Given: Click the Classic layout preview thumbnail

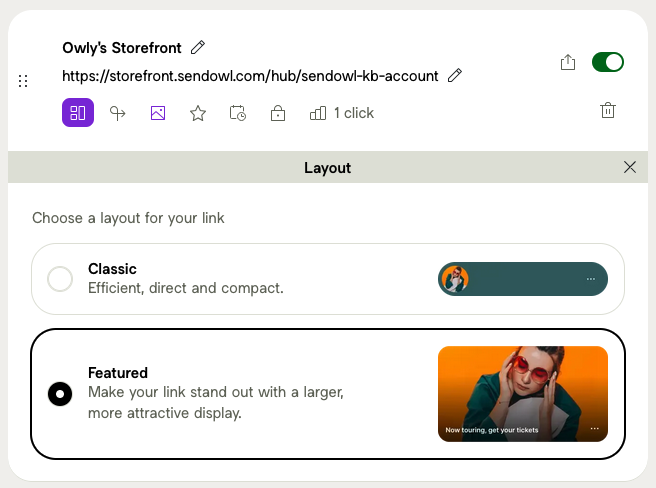Looking at the screenshot, I should pos(523,279).
